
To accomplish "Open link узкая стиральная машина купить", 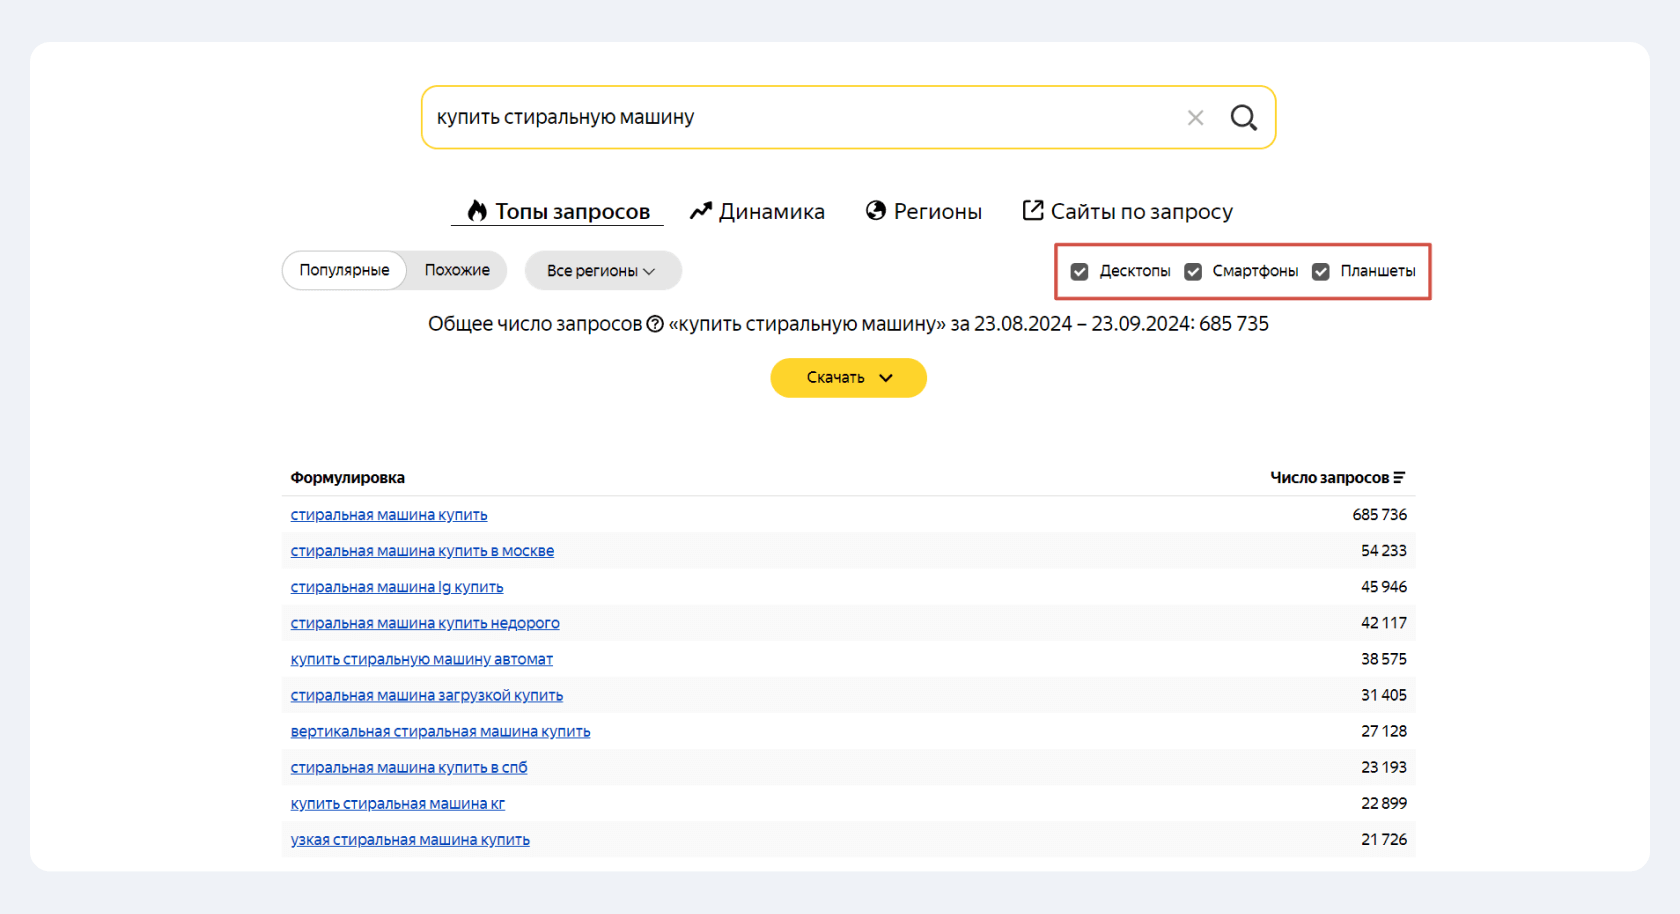I will (x=410, y=840).
